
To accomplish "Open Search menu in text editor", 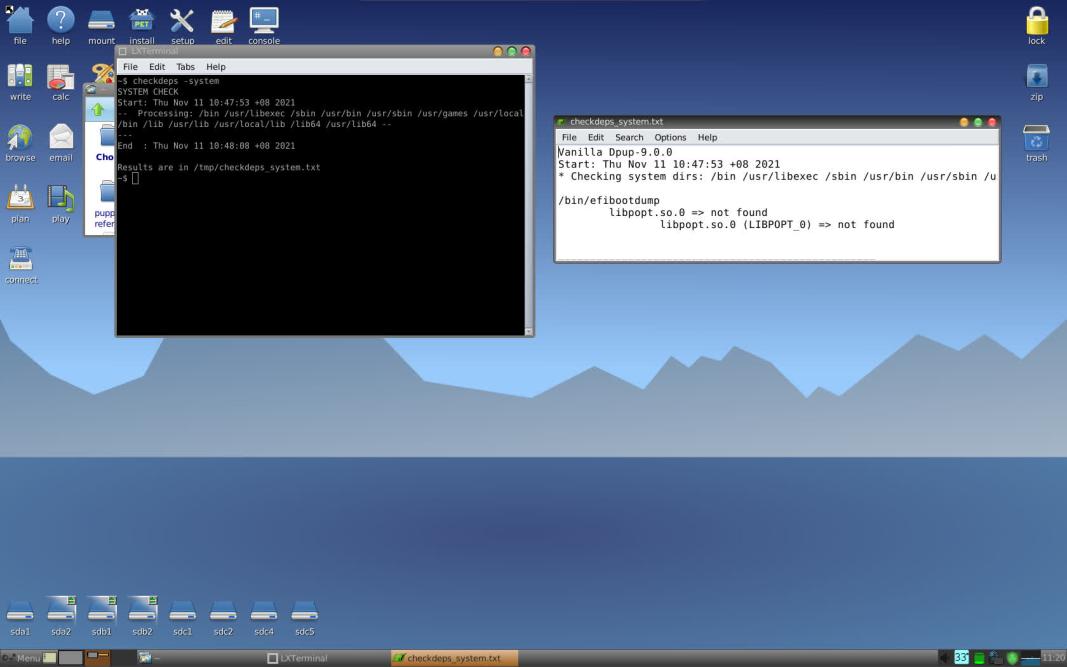I will pyautogui.click(x=629, y=137).
